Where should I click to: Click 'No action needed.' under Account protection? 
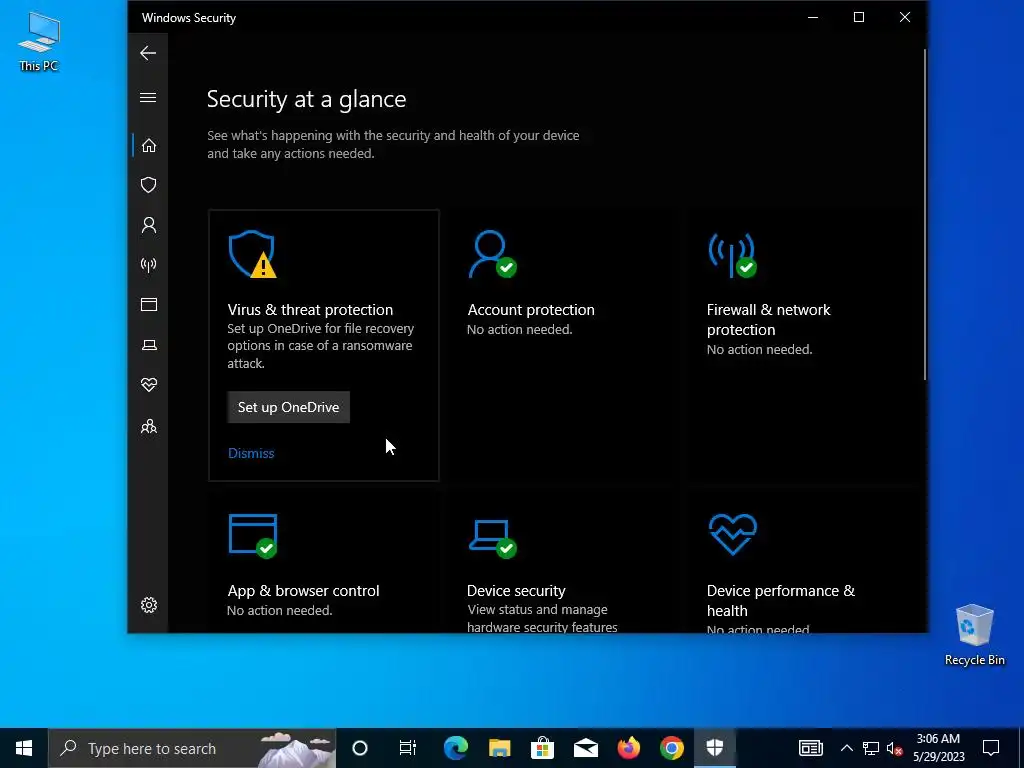[x=519, y=329]
